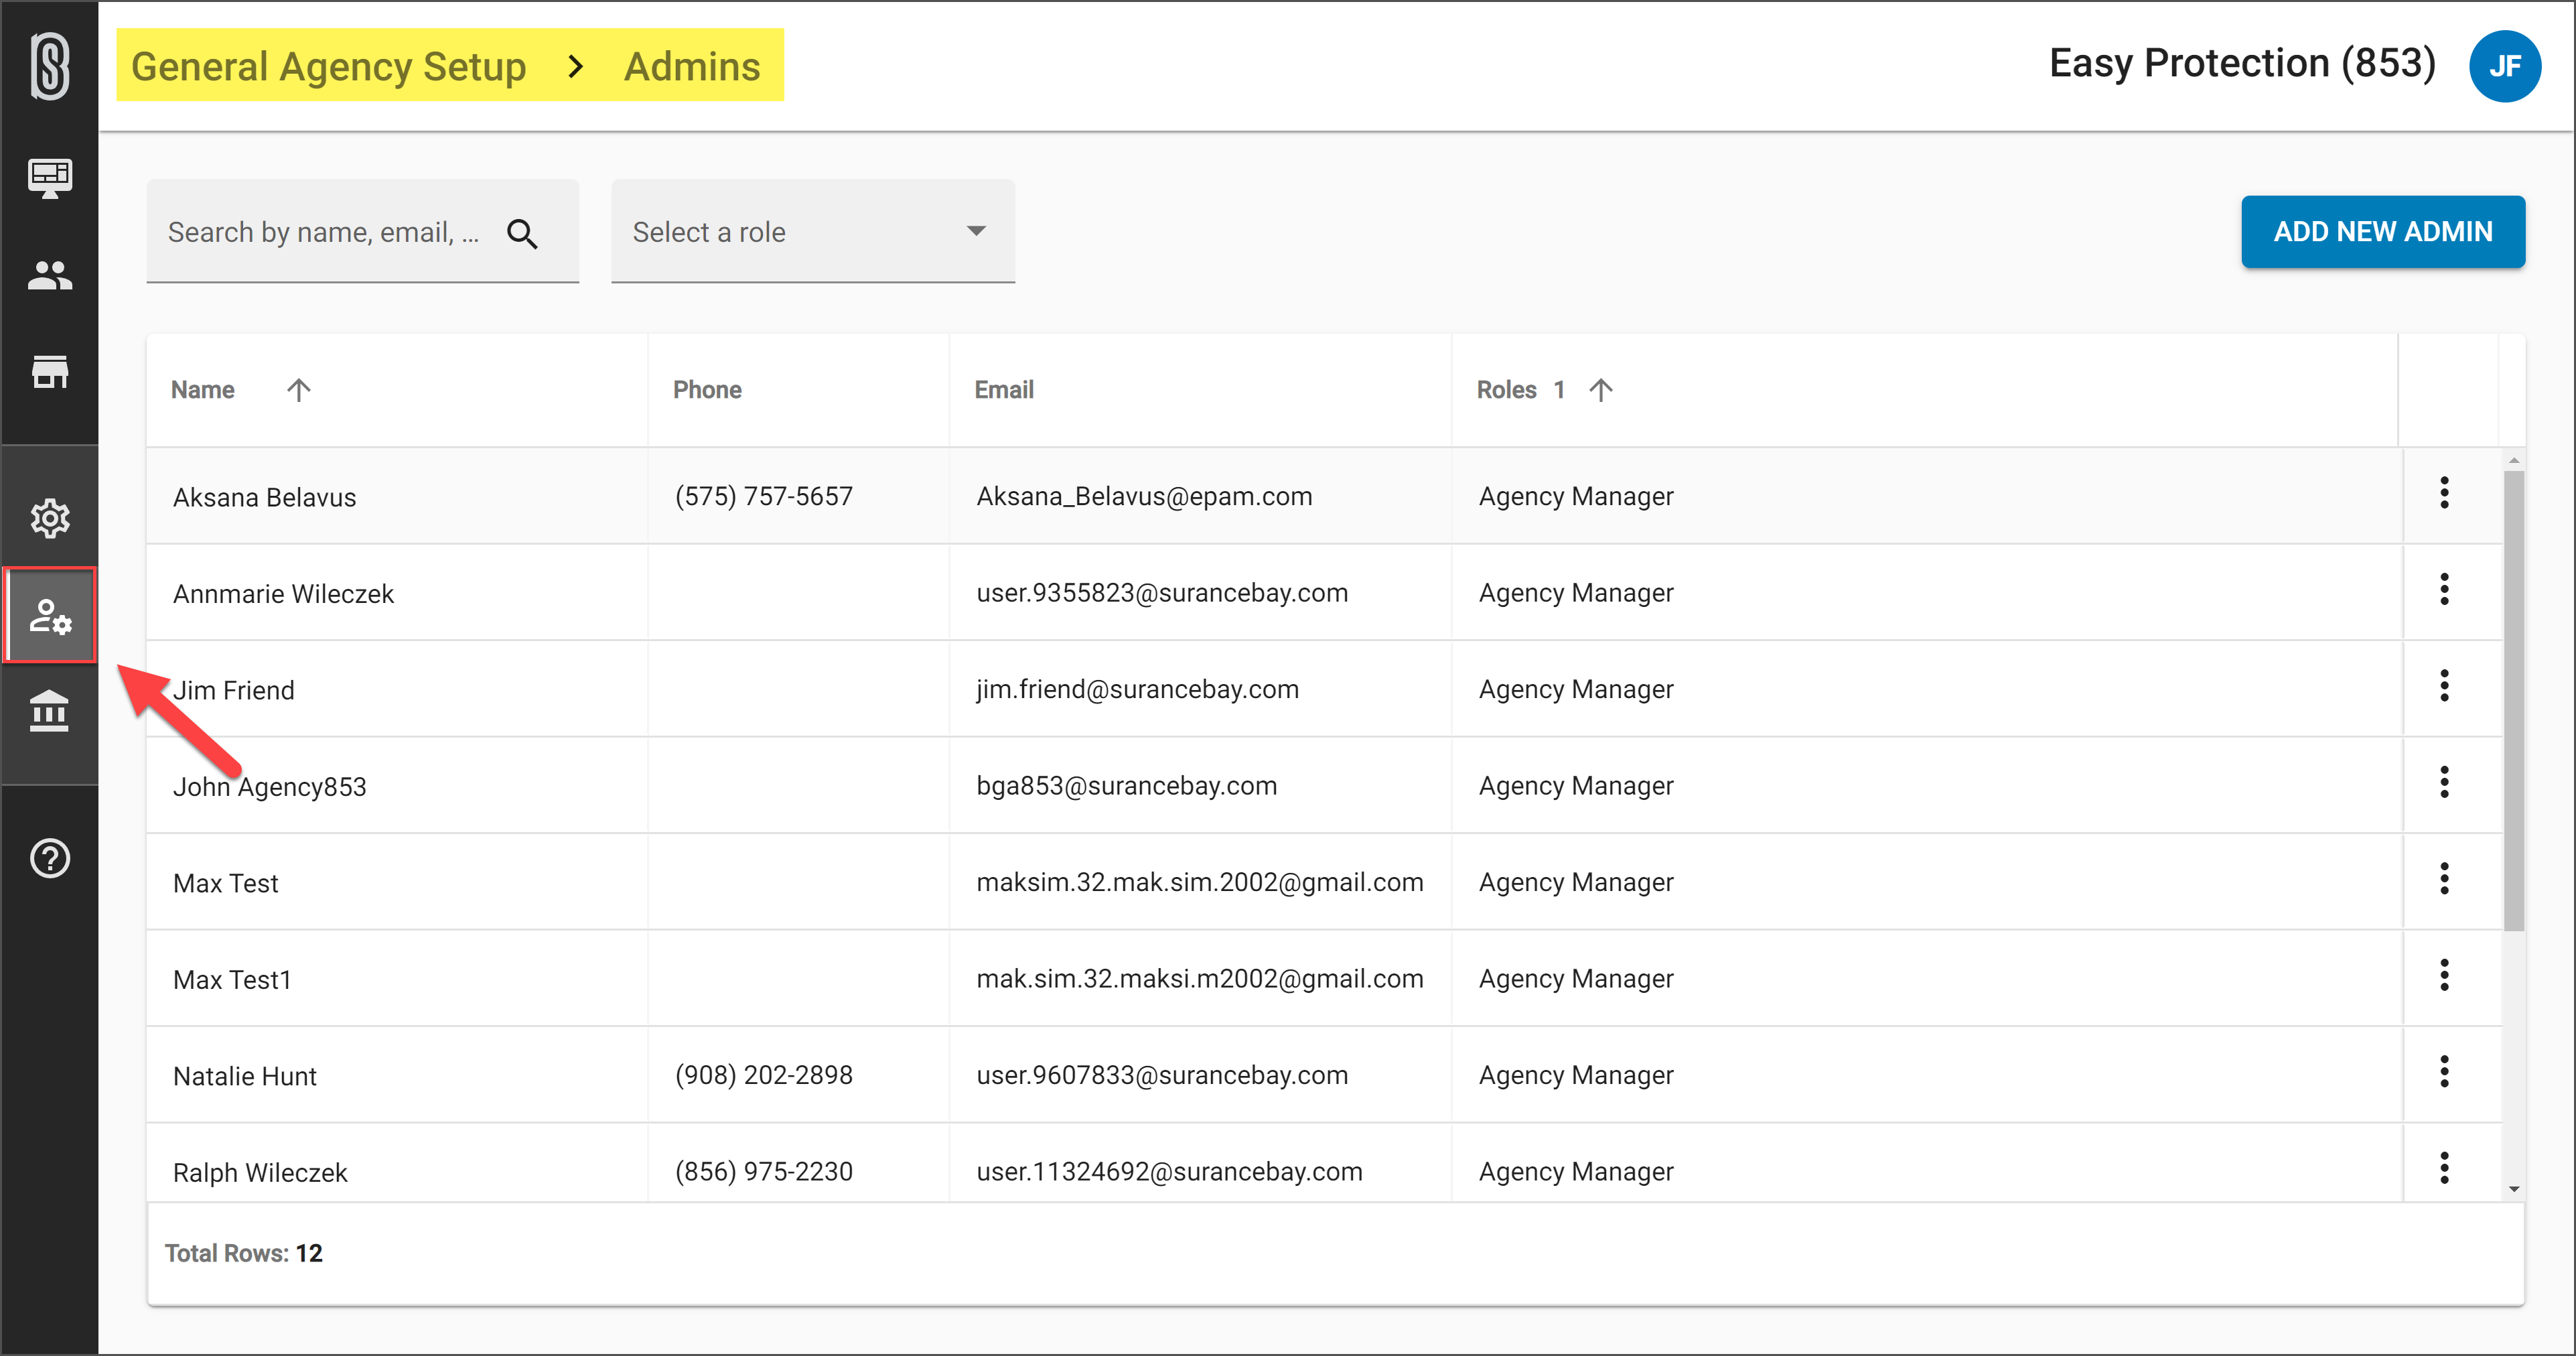Viewport: 2576px width, 1356px height.
Task: Click the search magnifier icon
Action: 522,233
